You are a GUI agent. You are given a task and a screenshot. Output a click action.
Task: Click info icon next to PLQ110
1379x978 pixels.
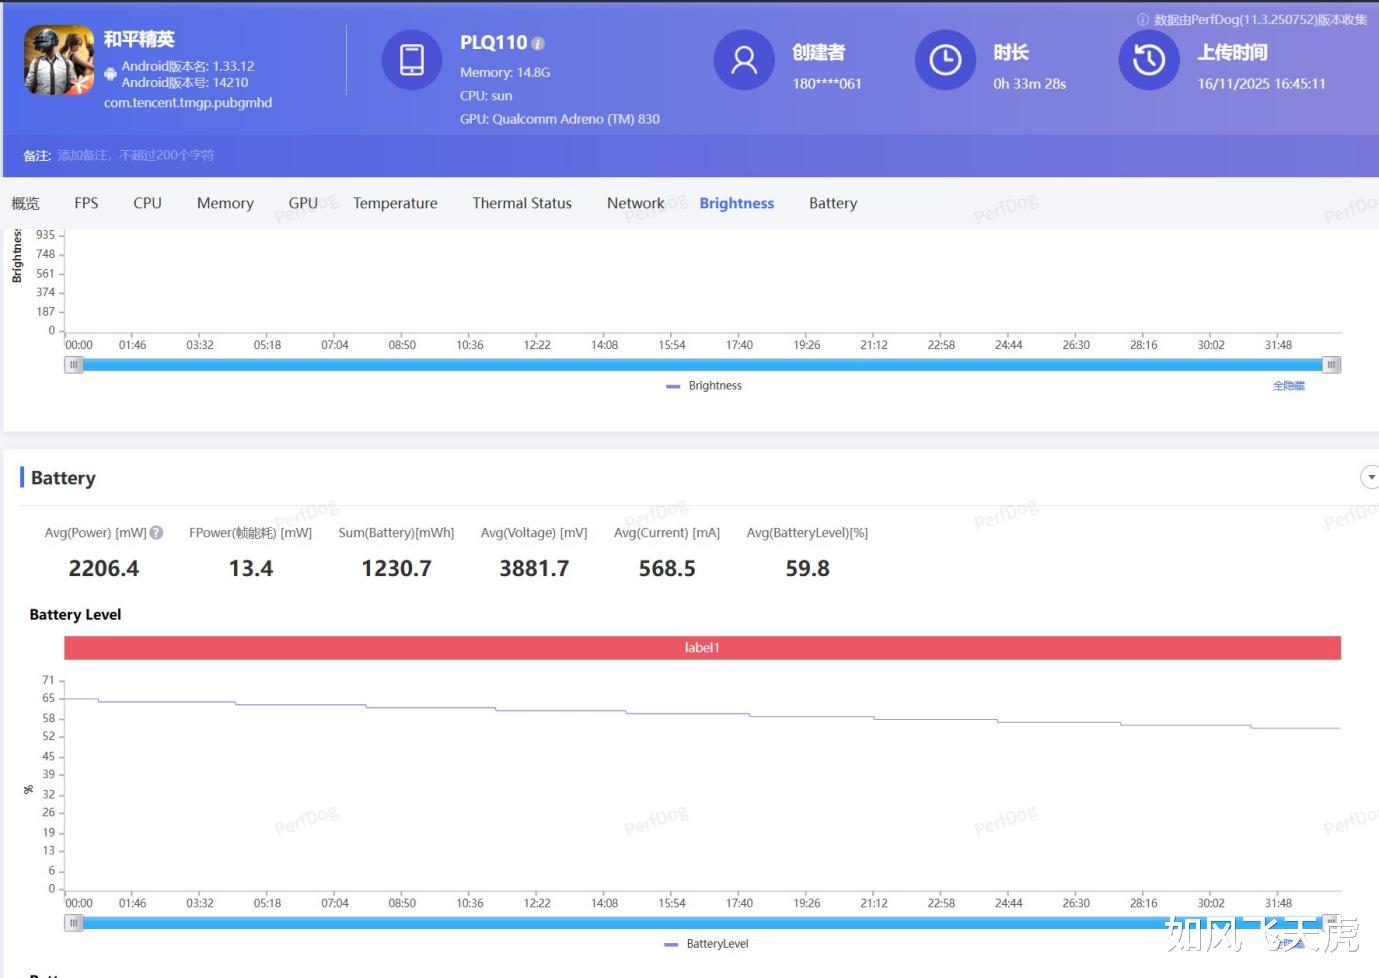point(538,44)
